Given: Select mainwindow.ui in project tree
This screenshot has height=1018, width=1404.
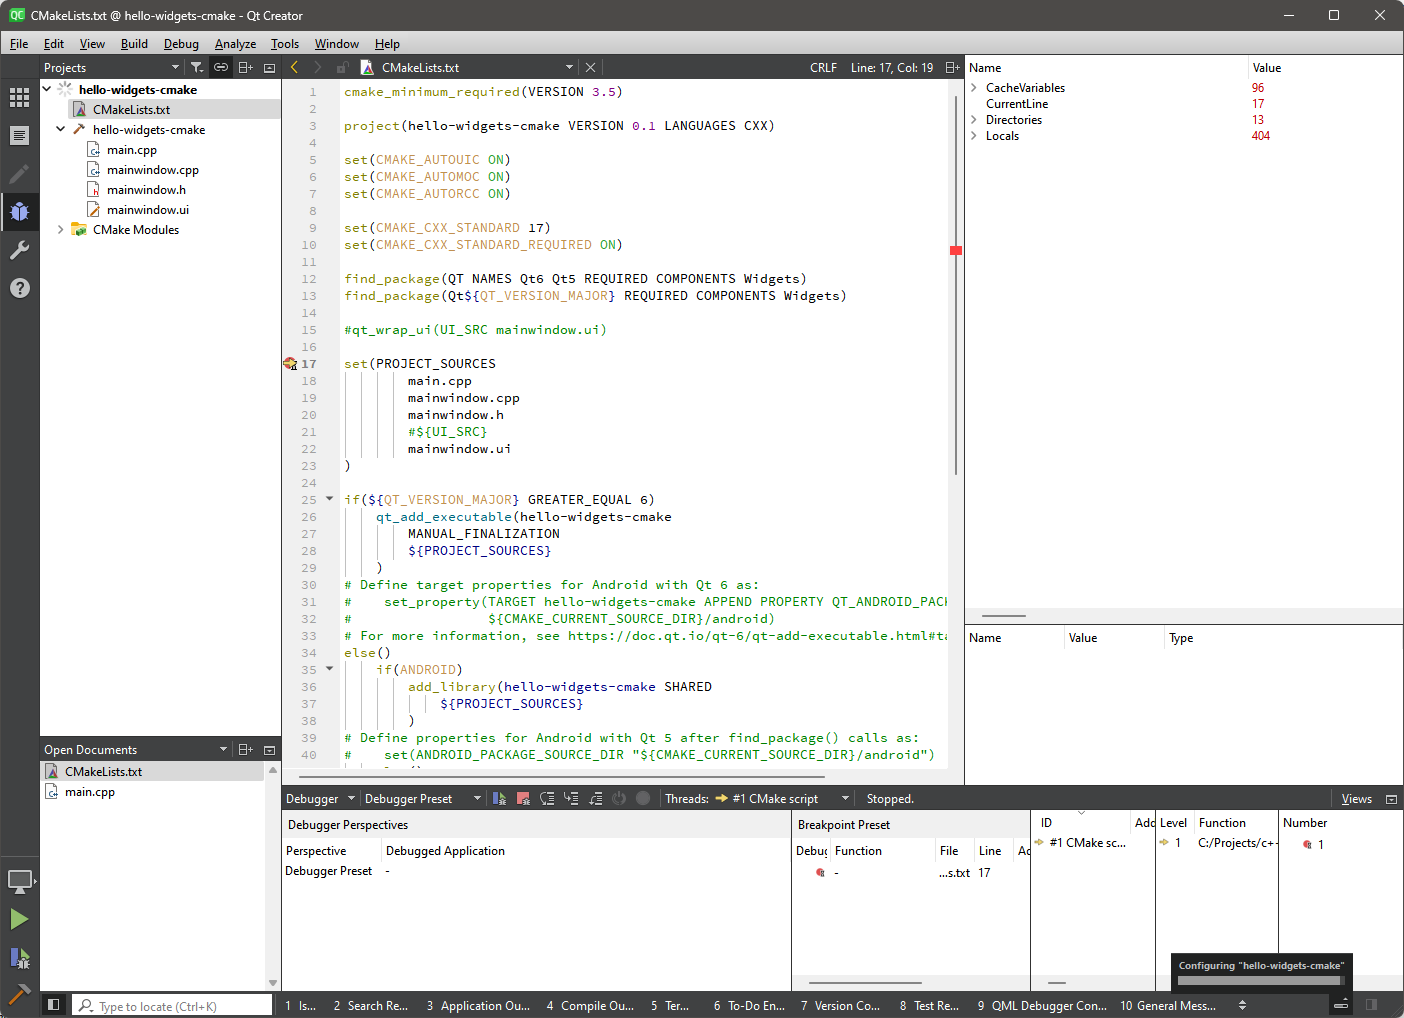Looking at the screenshot, I should [x=148, y=209].
